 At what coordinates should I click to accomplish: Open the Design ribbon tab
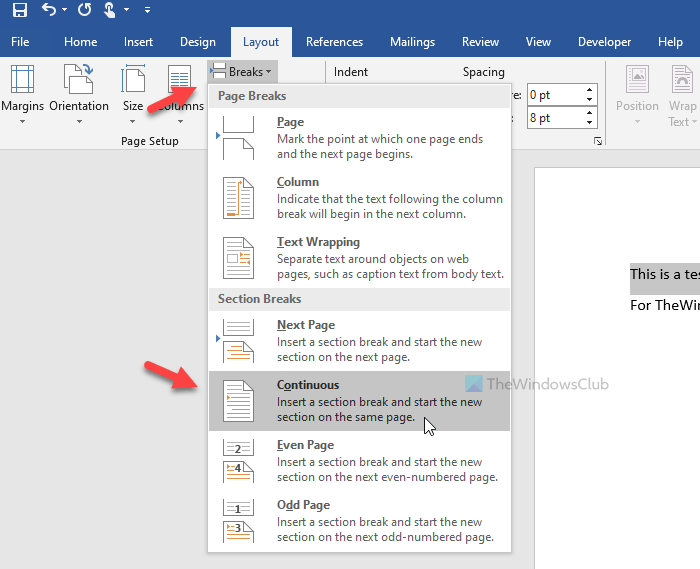pos(198,42)
